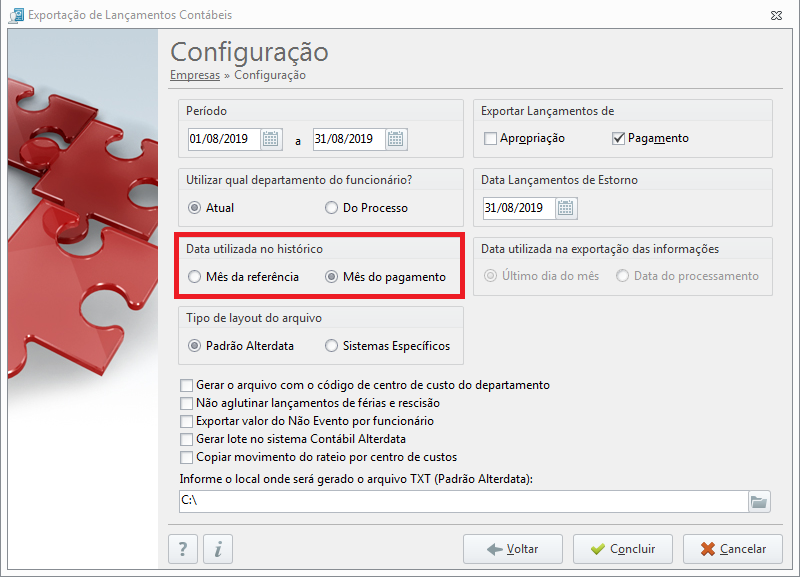This screenshot has width=800, height=578.
Task: Click the Voltar button
Action: [x=513, y=549]
